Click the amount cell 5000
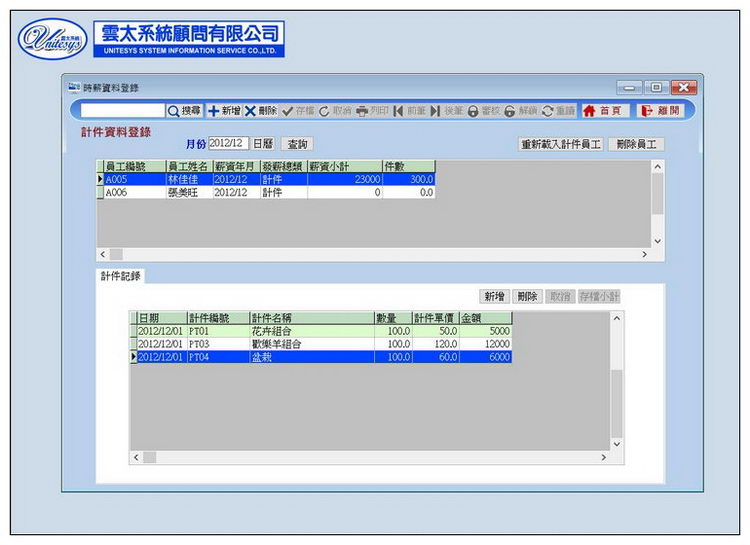The image size is (750, 545). tap(485, 331)
